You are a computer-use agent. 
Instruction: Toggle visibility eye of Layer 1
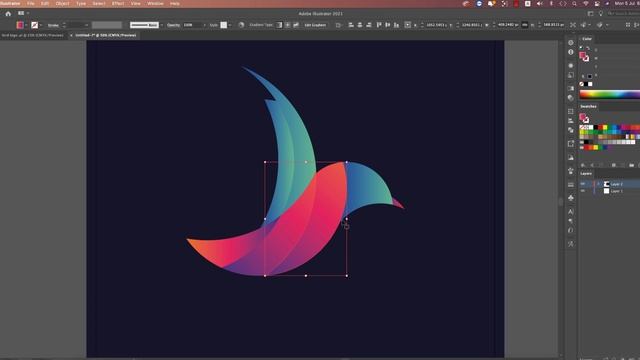[583, 191]
